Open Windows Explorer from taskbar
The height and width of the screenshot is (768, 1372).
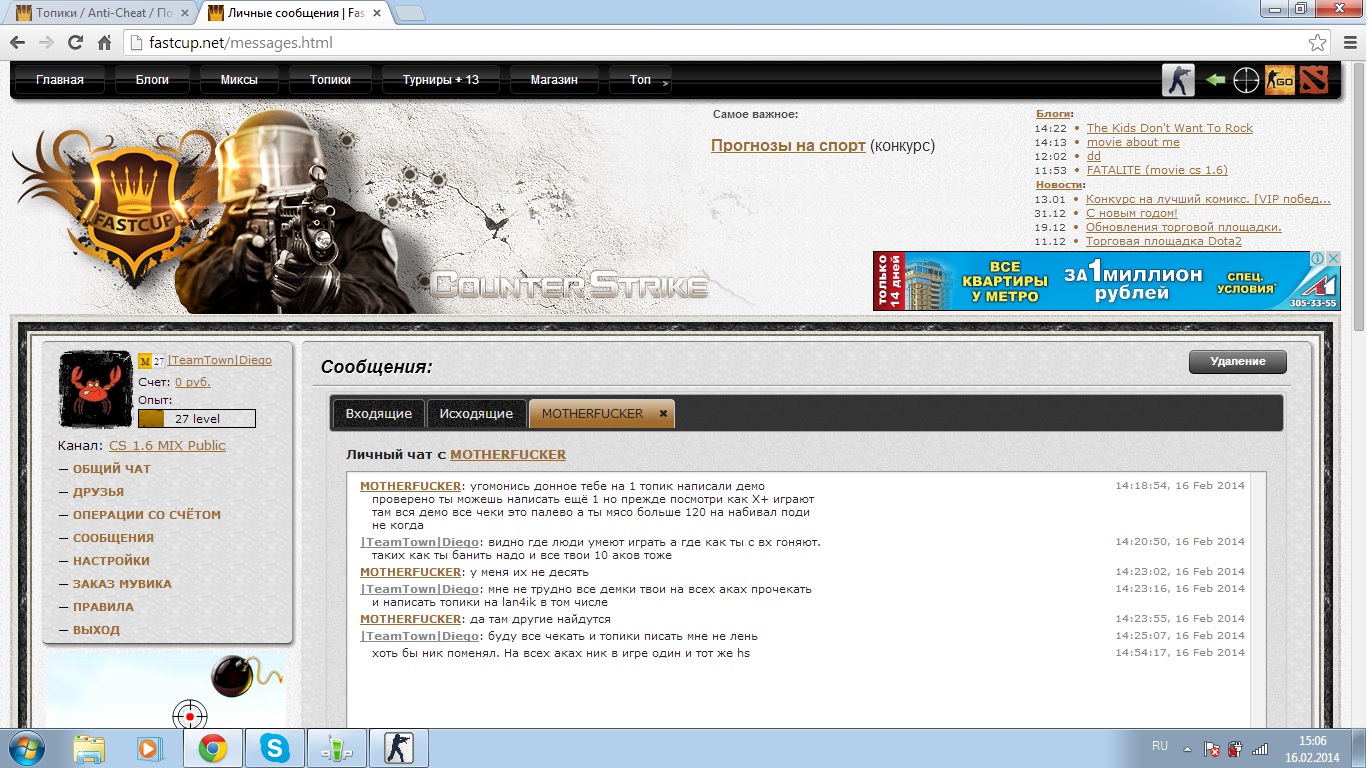pos(89,748)
